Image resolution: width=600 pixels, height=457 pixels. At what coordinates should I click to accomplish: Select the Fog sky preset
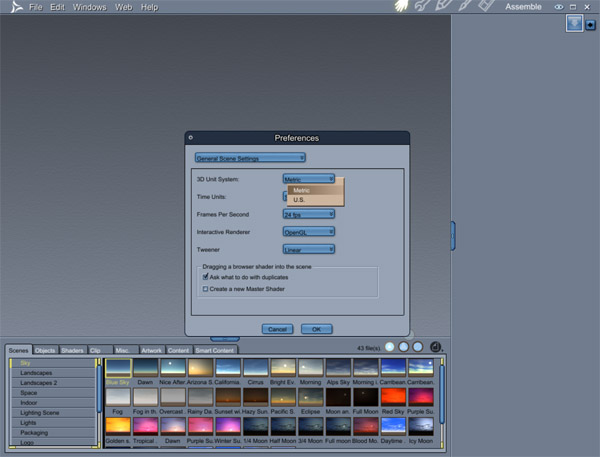(118, 397)
